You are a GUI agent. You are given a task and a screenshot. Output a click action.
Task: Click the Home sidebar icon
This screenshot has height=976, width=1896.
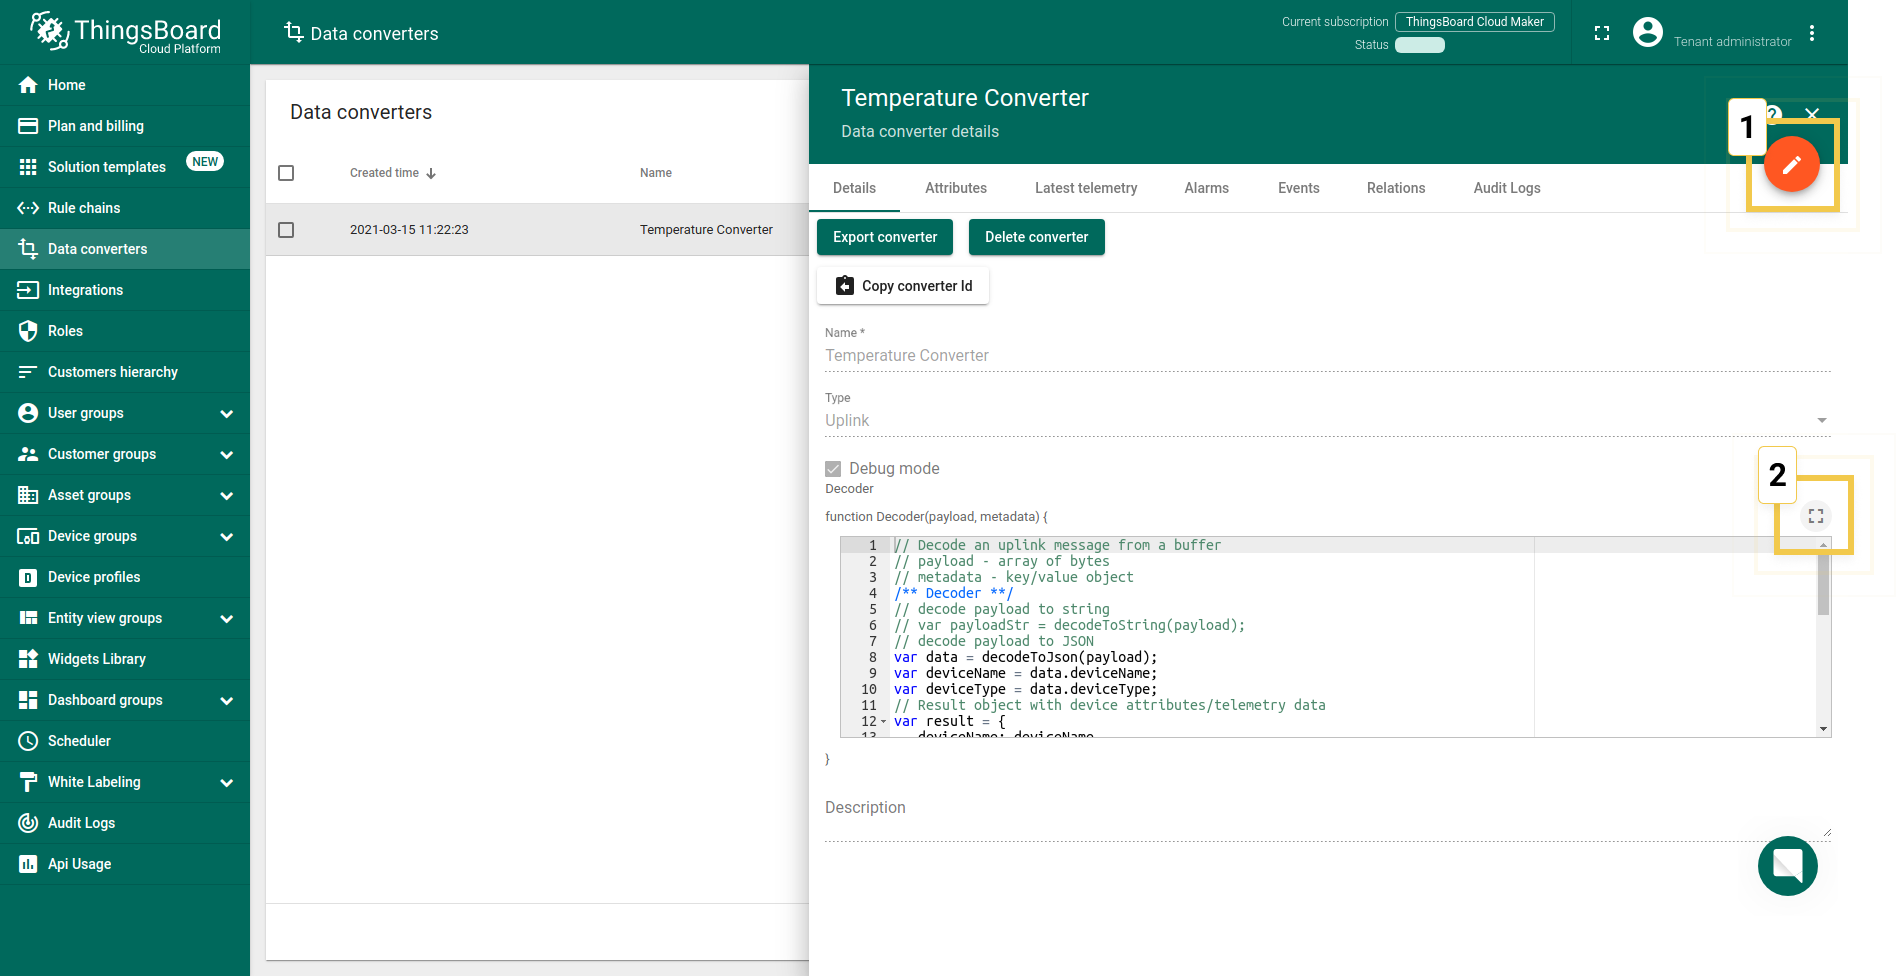pos(28,85)
